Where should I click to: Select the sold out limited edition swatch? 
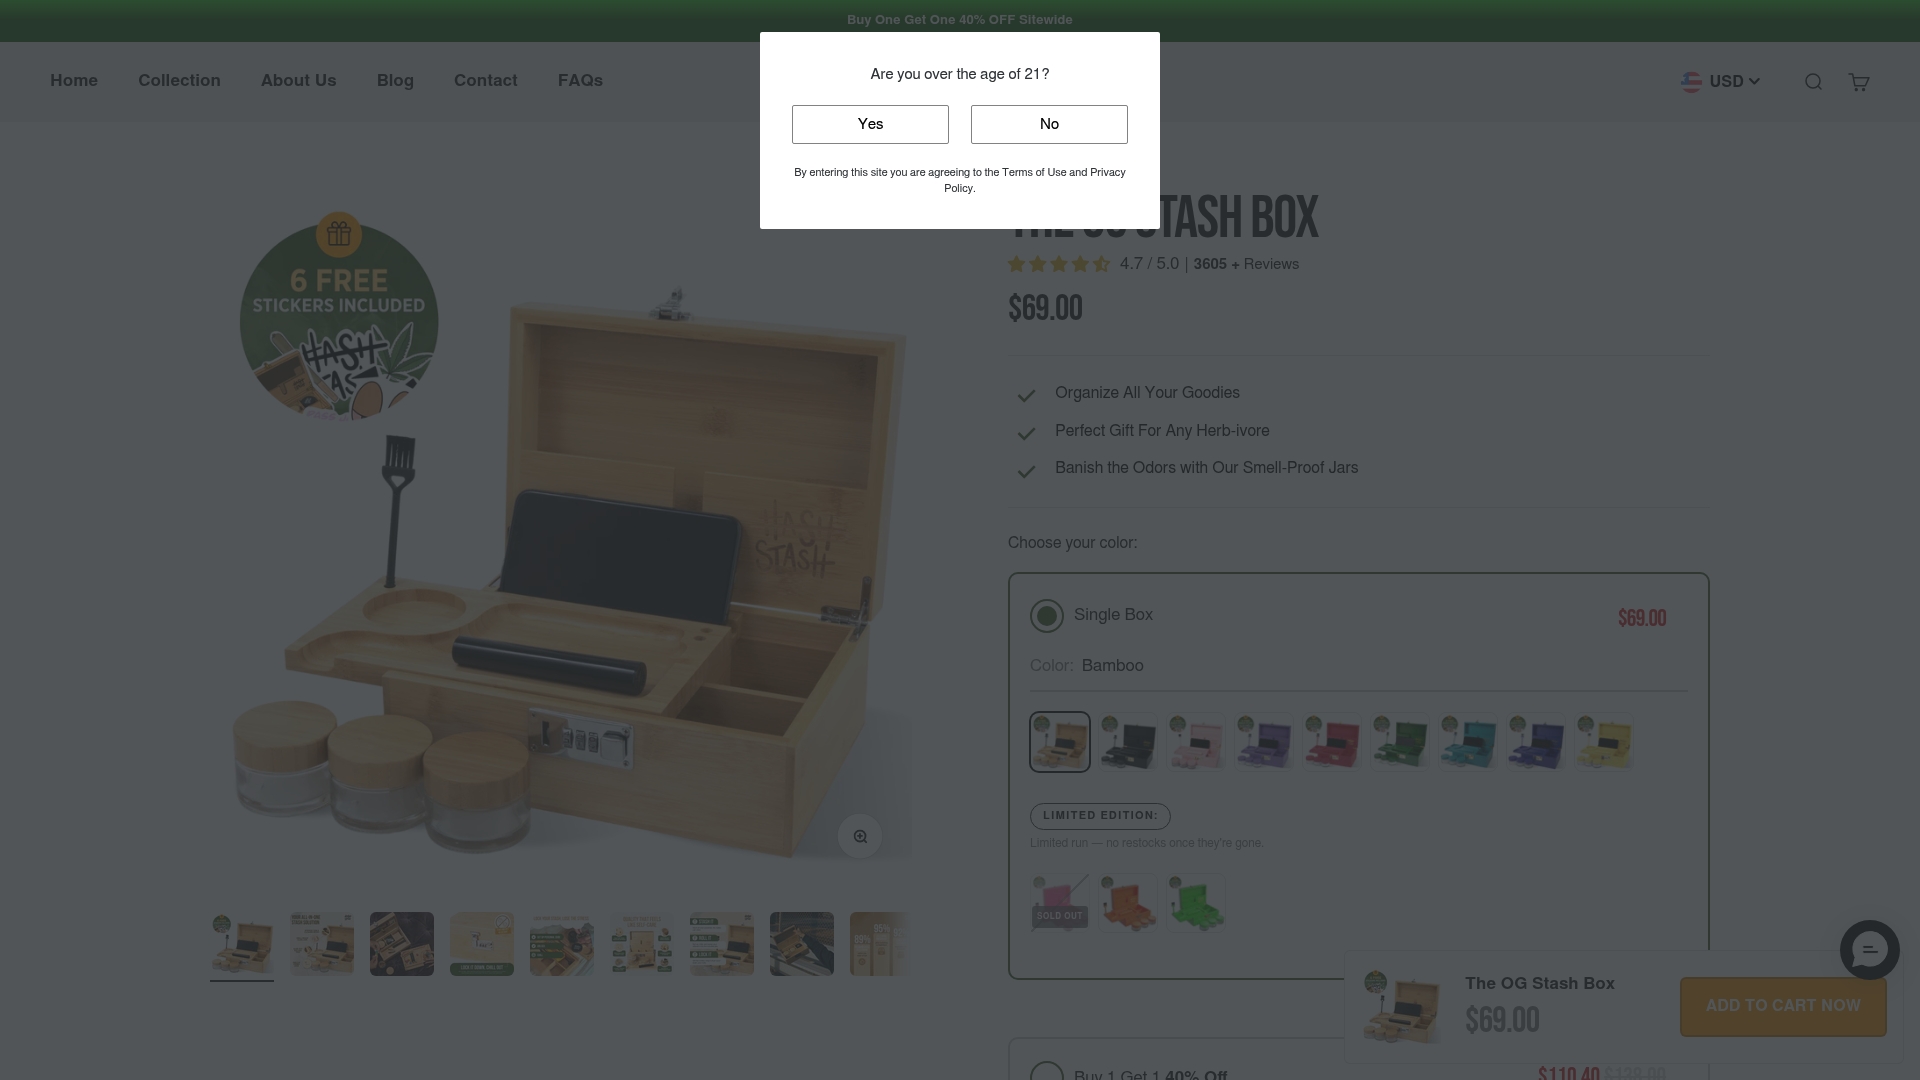click(x=1060, y=903)
